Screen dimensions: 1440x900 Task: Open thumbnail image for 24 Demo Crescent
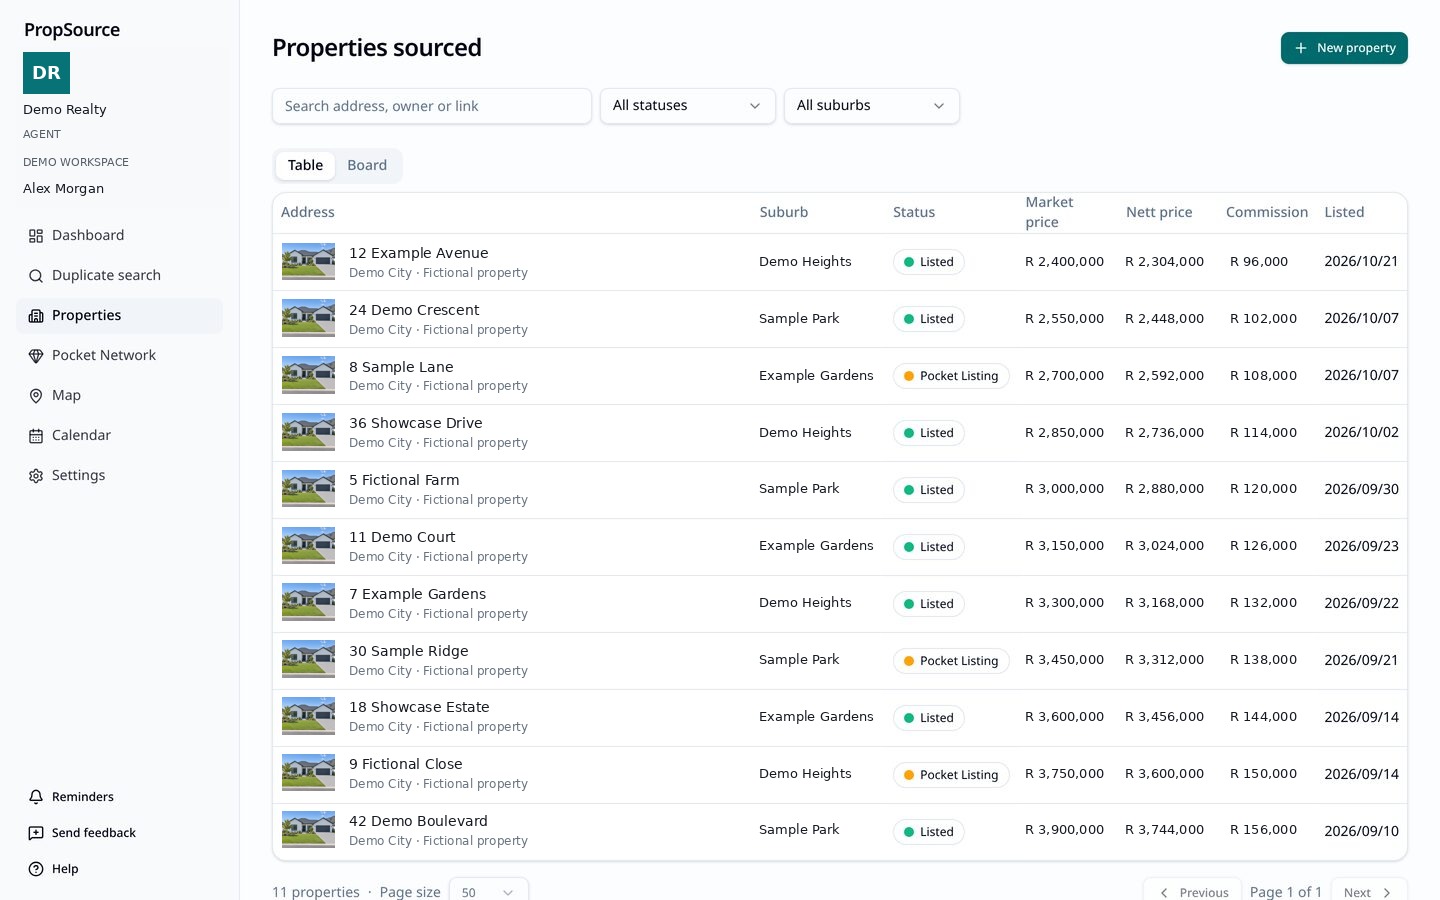pyautogui.click(x=308, y=319)
